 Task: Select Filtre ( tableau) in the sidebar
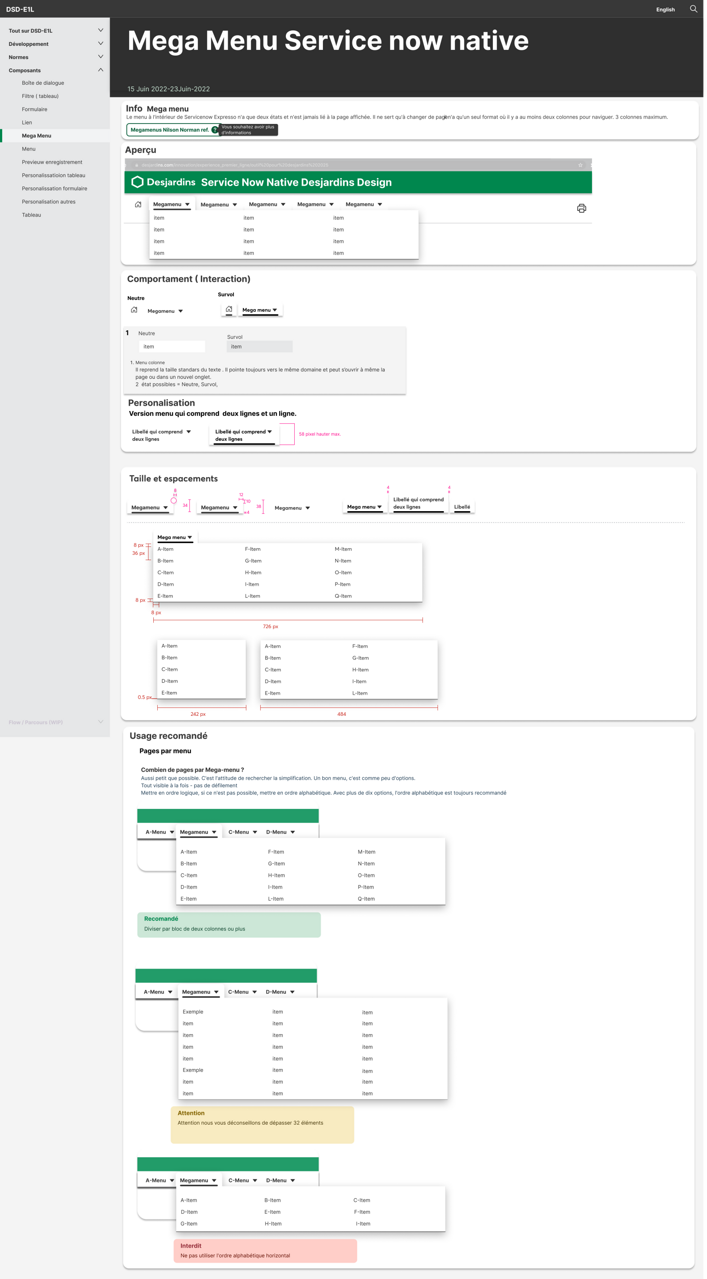(x=40, y=96)
